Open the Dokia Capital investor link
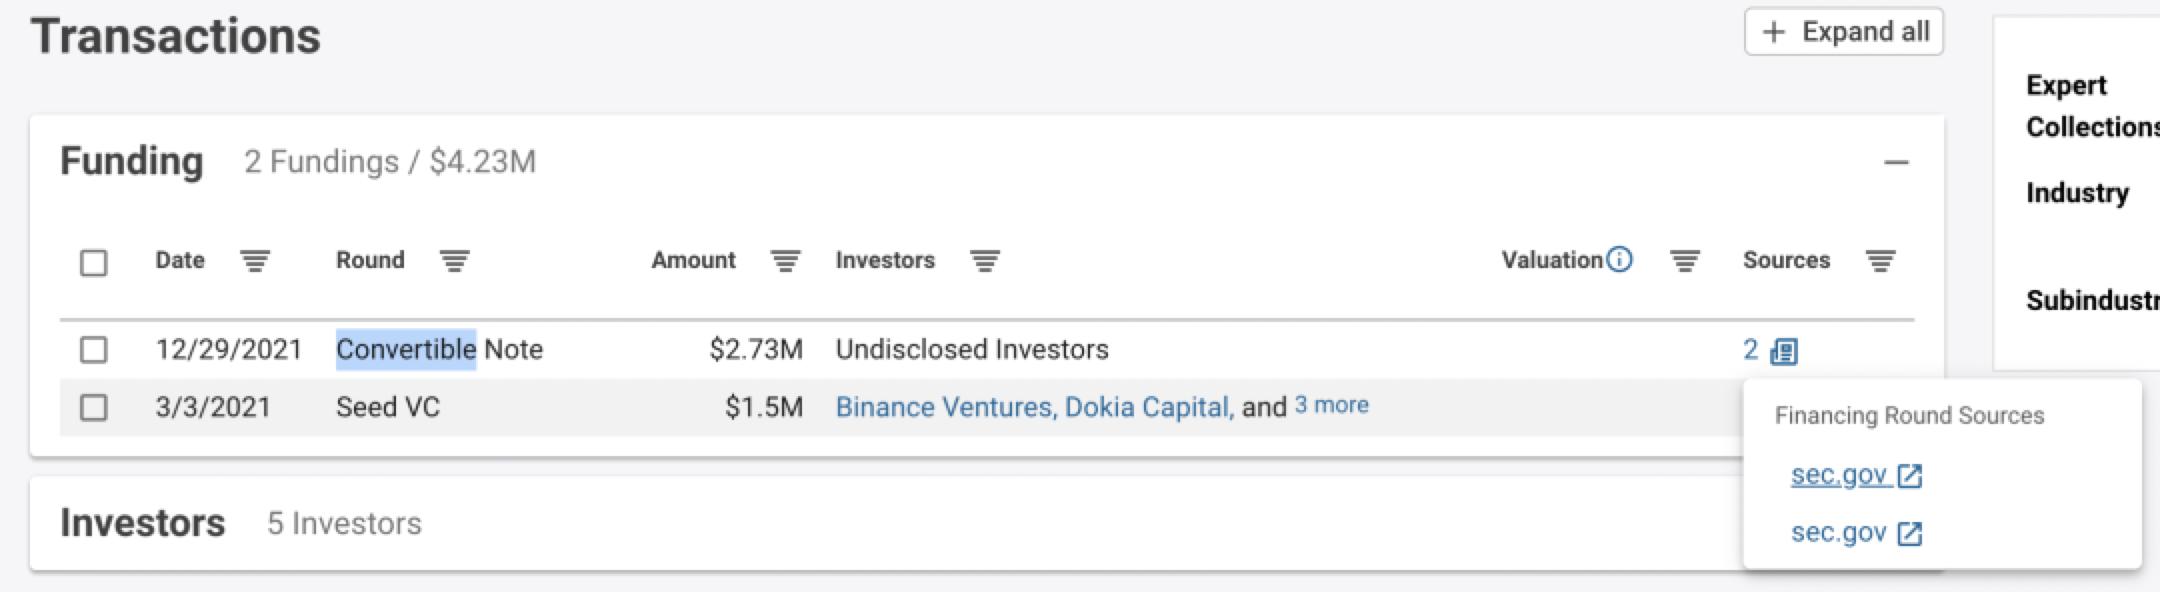 (x=1146, y=407)
